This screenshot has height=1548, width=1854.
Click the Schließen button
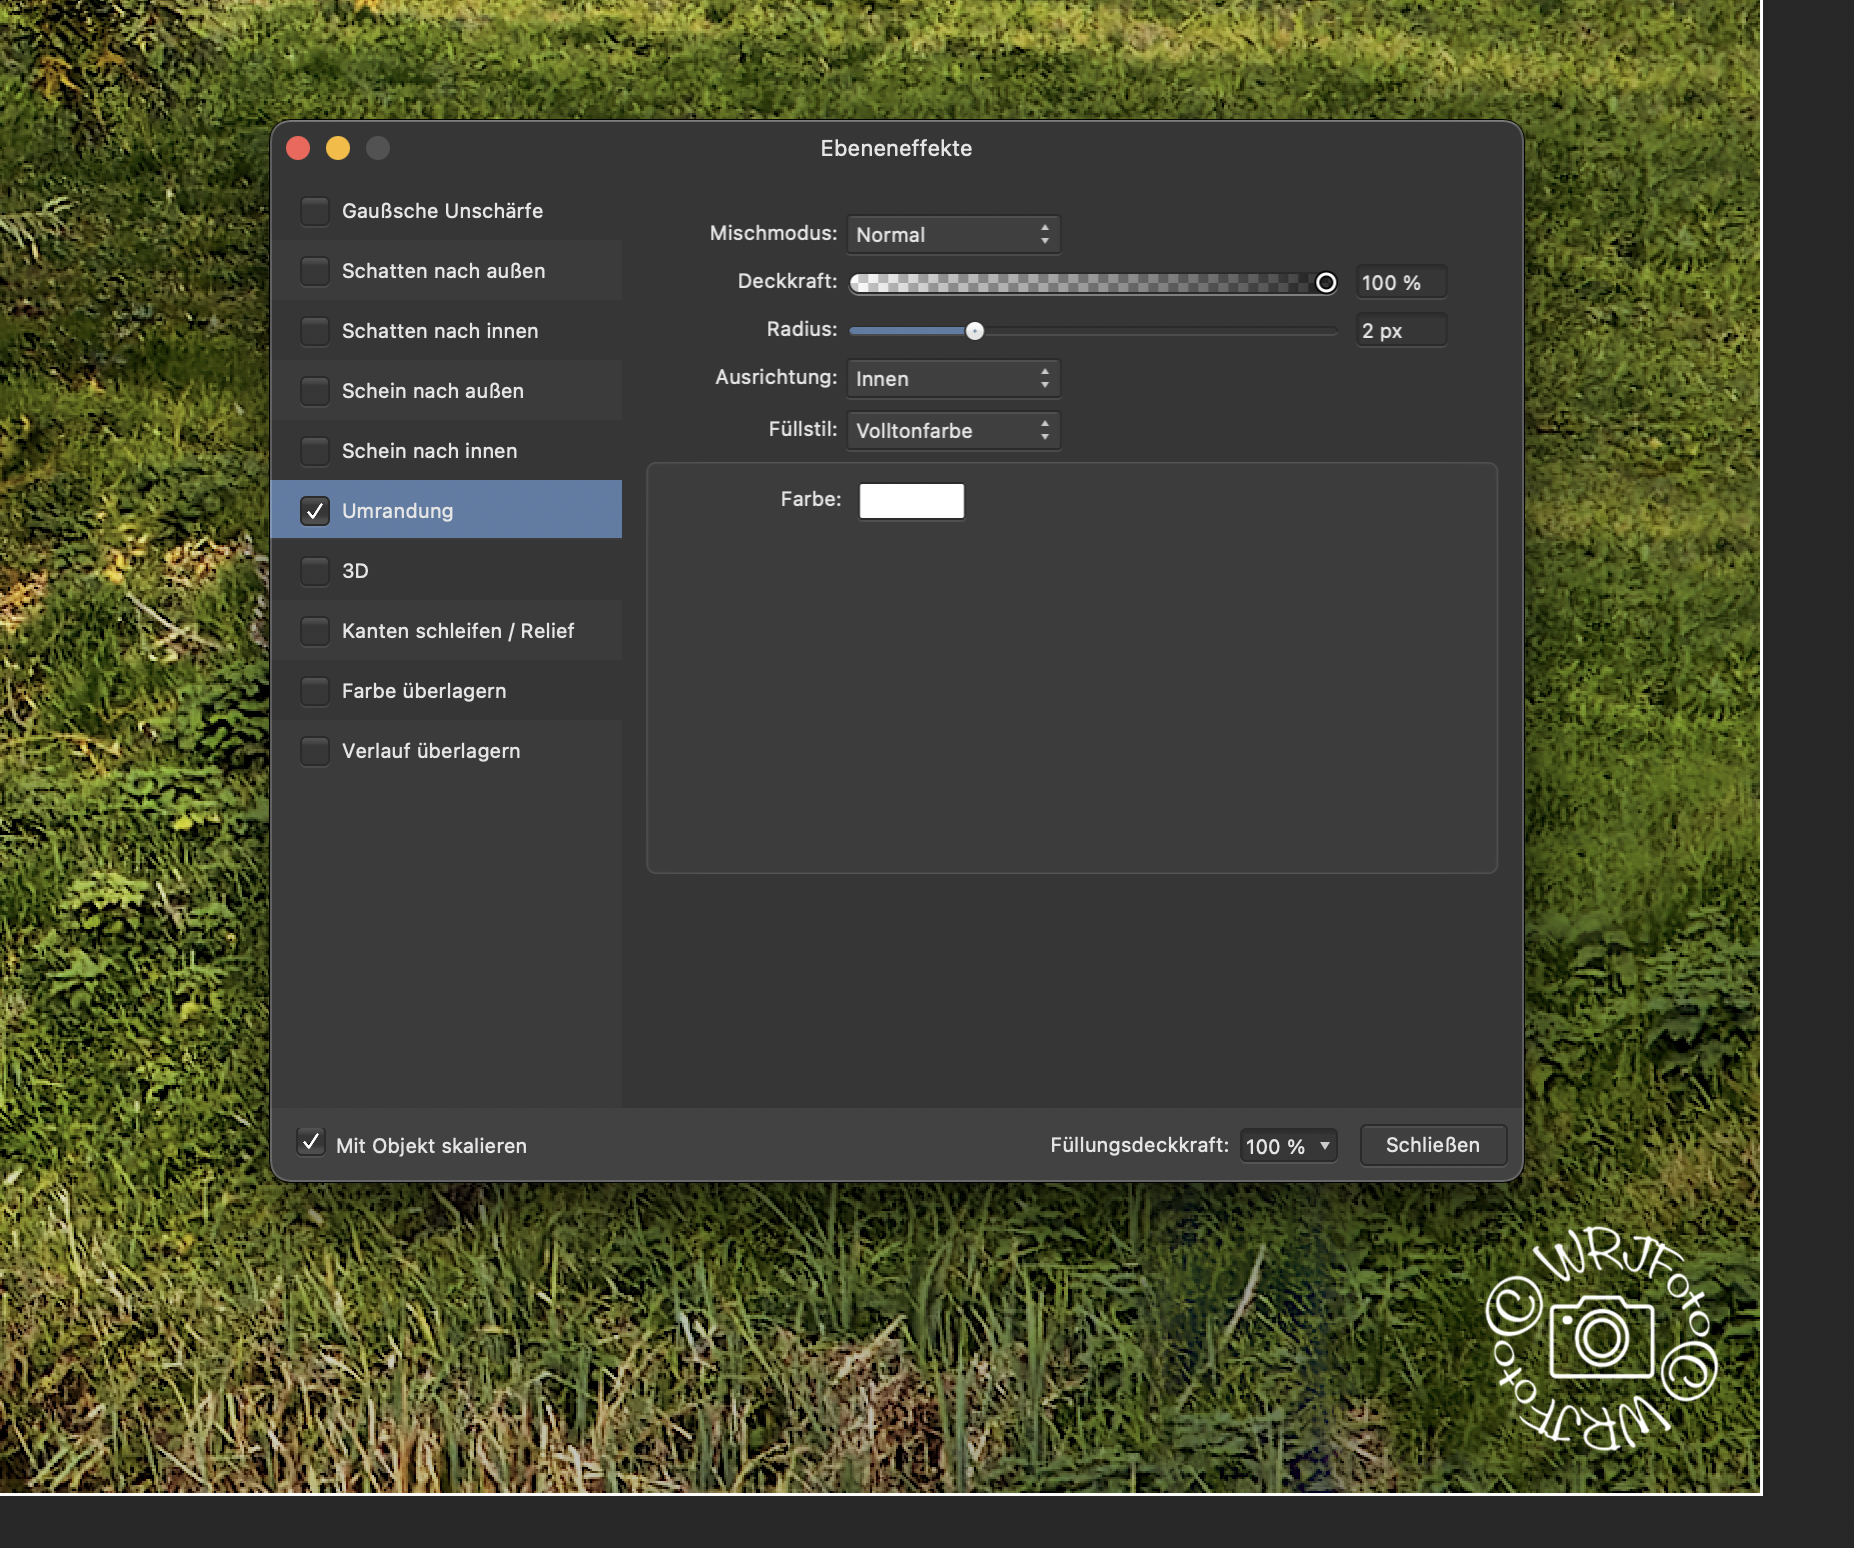tap(1433, 1145)
